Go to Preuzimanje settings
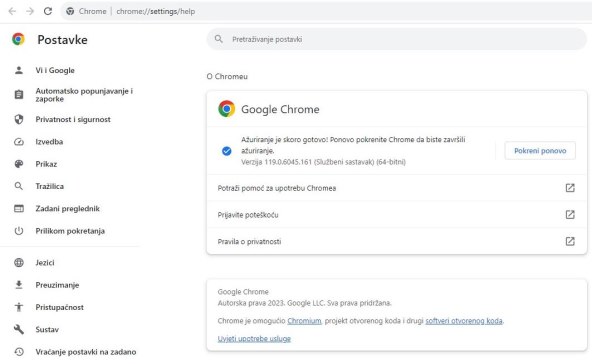Screen dimensions: 592x364 click(x=57, y=285)
